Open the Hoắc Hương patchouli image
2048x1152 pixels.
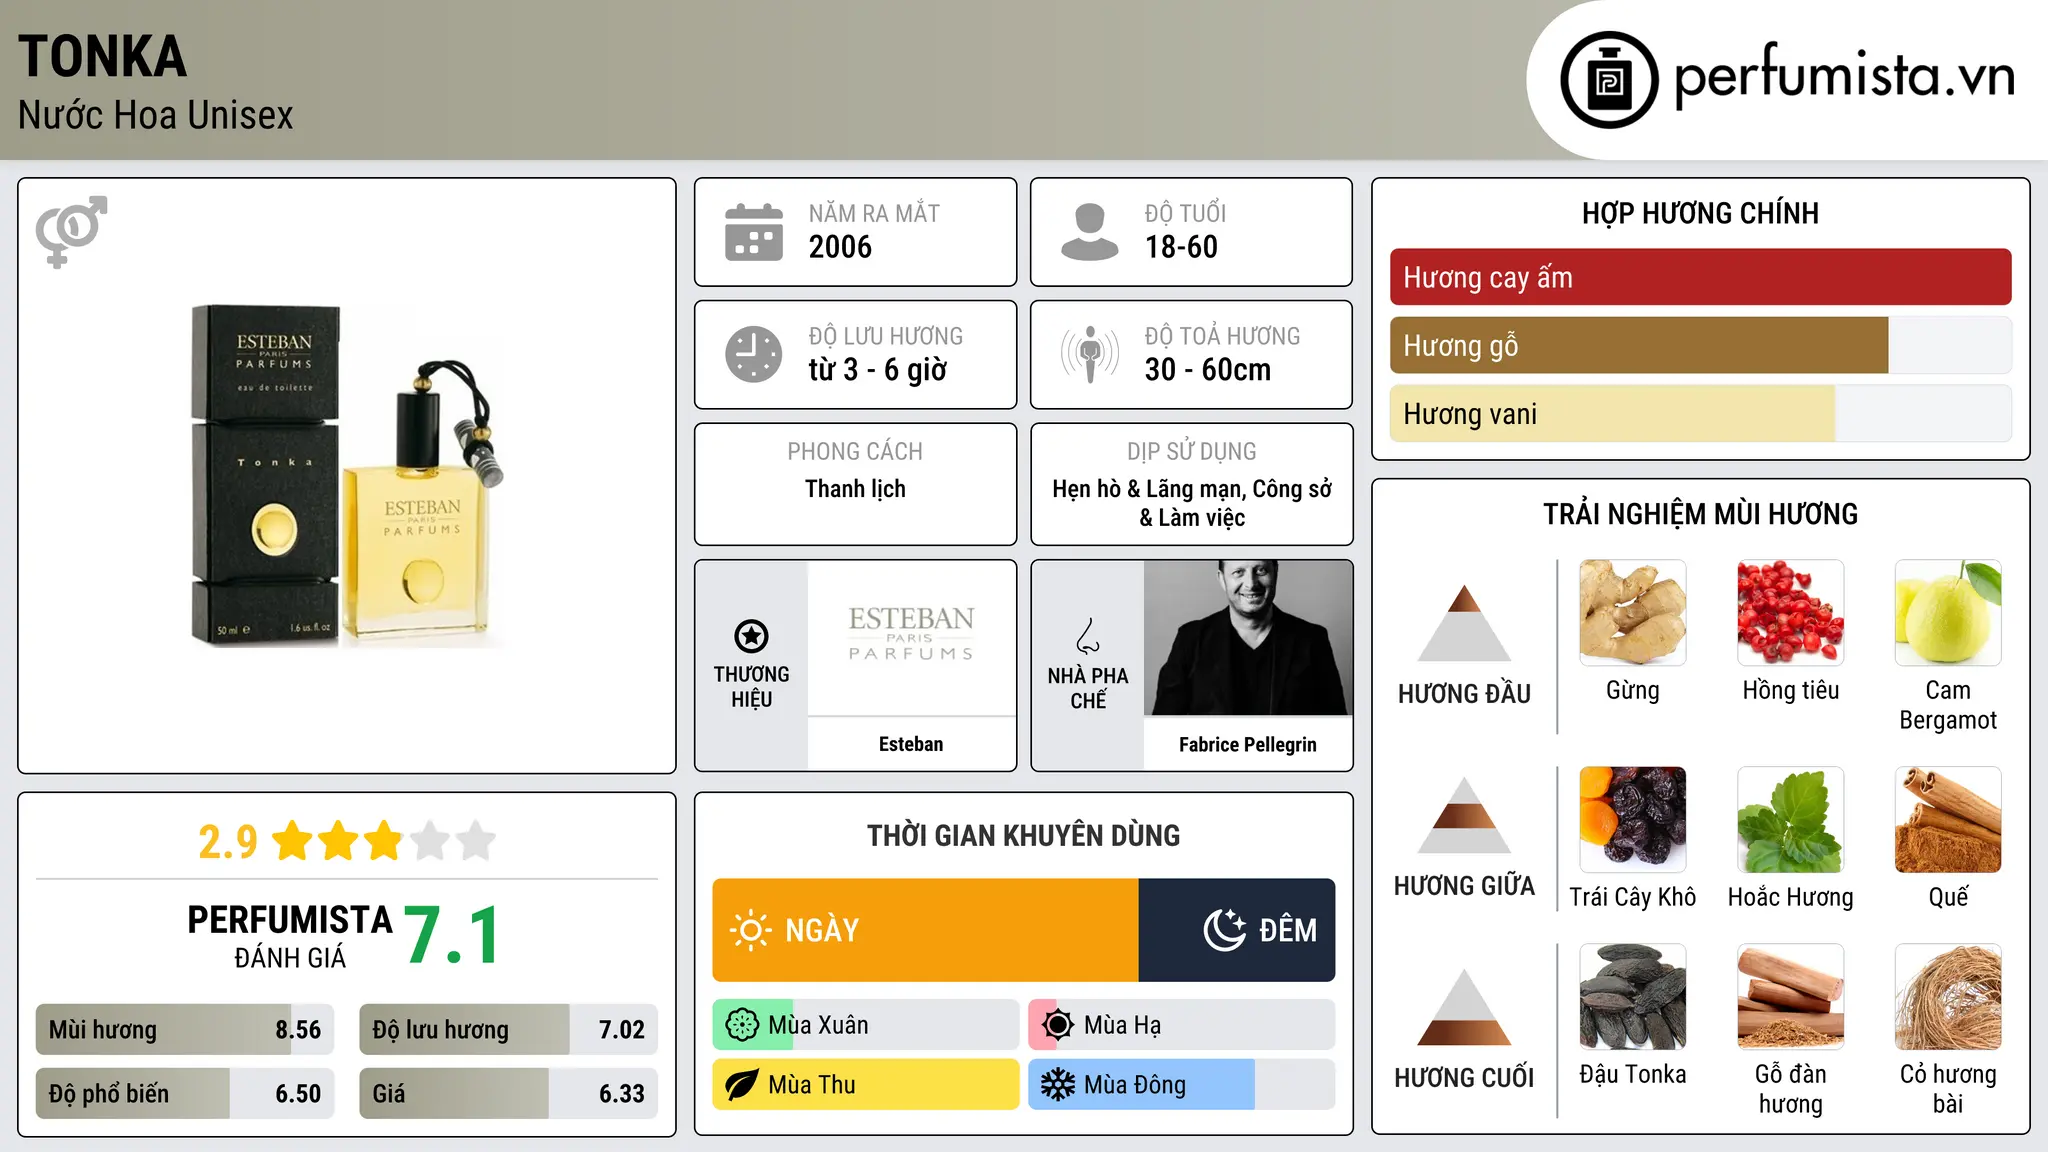point(1791,820)
